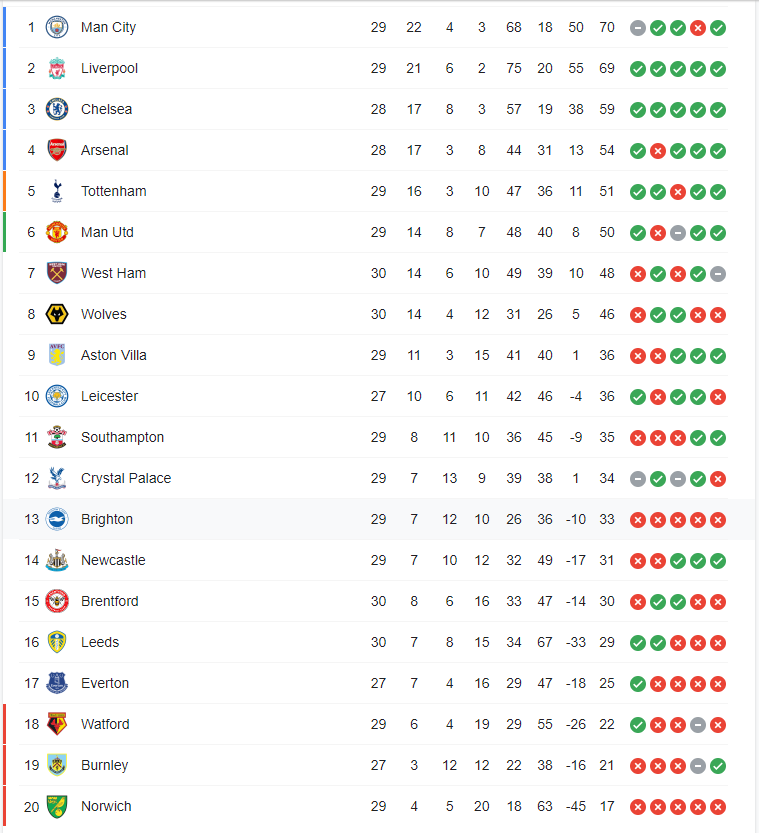Click the Crystal Palace eagle crest

click(x=57, y=478)
